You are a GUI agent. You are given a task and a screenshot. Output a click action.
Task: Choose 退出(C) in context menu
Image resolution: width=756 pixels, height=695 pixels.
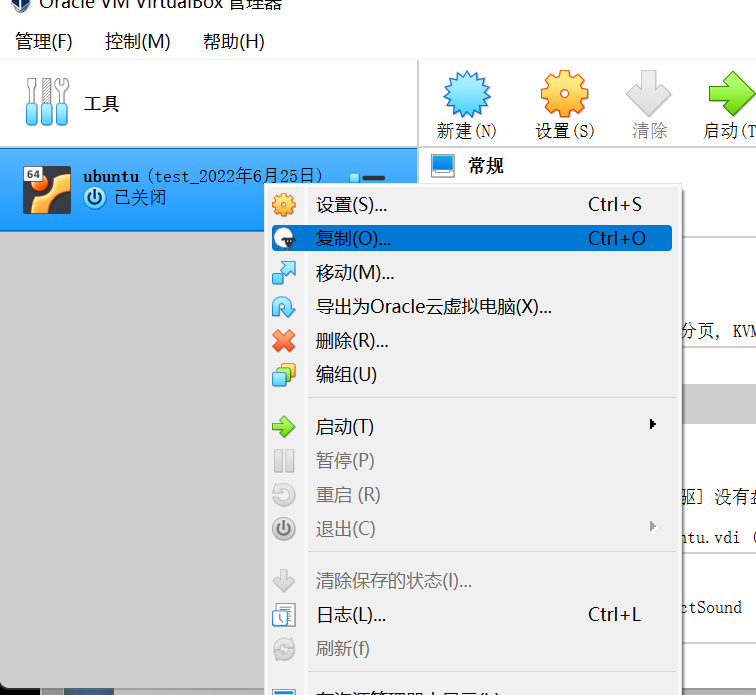coord(472,529)
